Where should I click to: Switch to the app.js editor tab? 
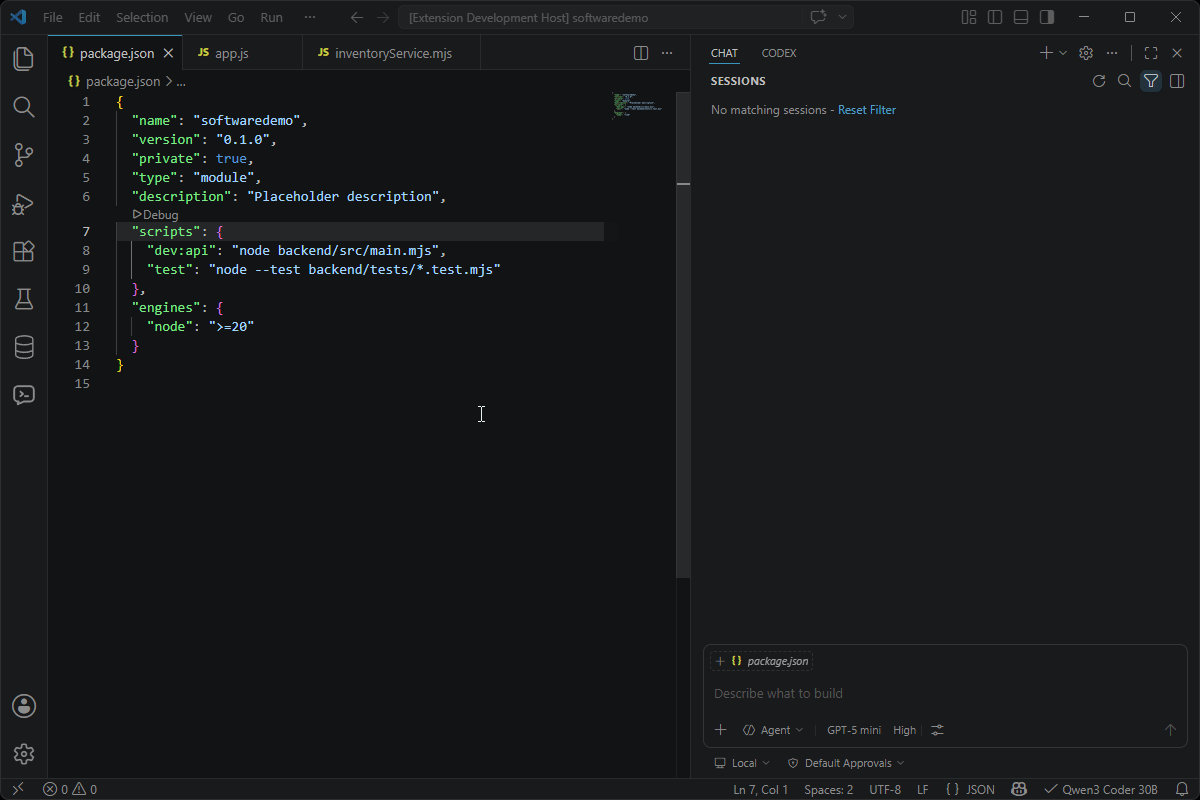coord(243,53)
